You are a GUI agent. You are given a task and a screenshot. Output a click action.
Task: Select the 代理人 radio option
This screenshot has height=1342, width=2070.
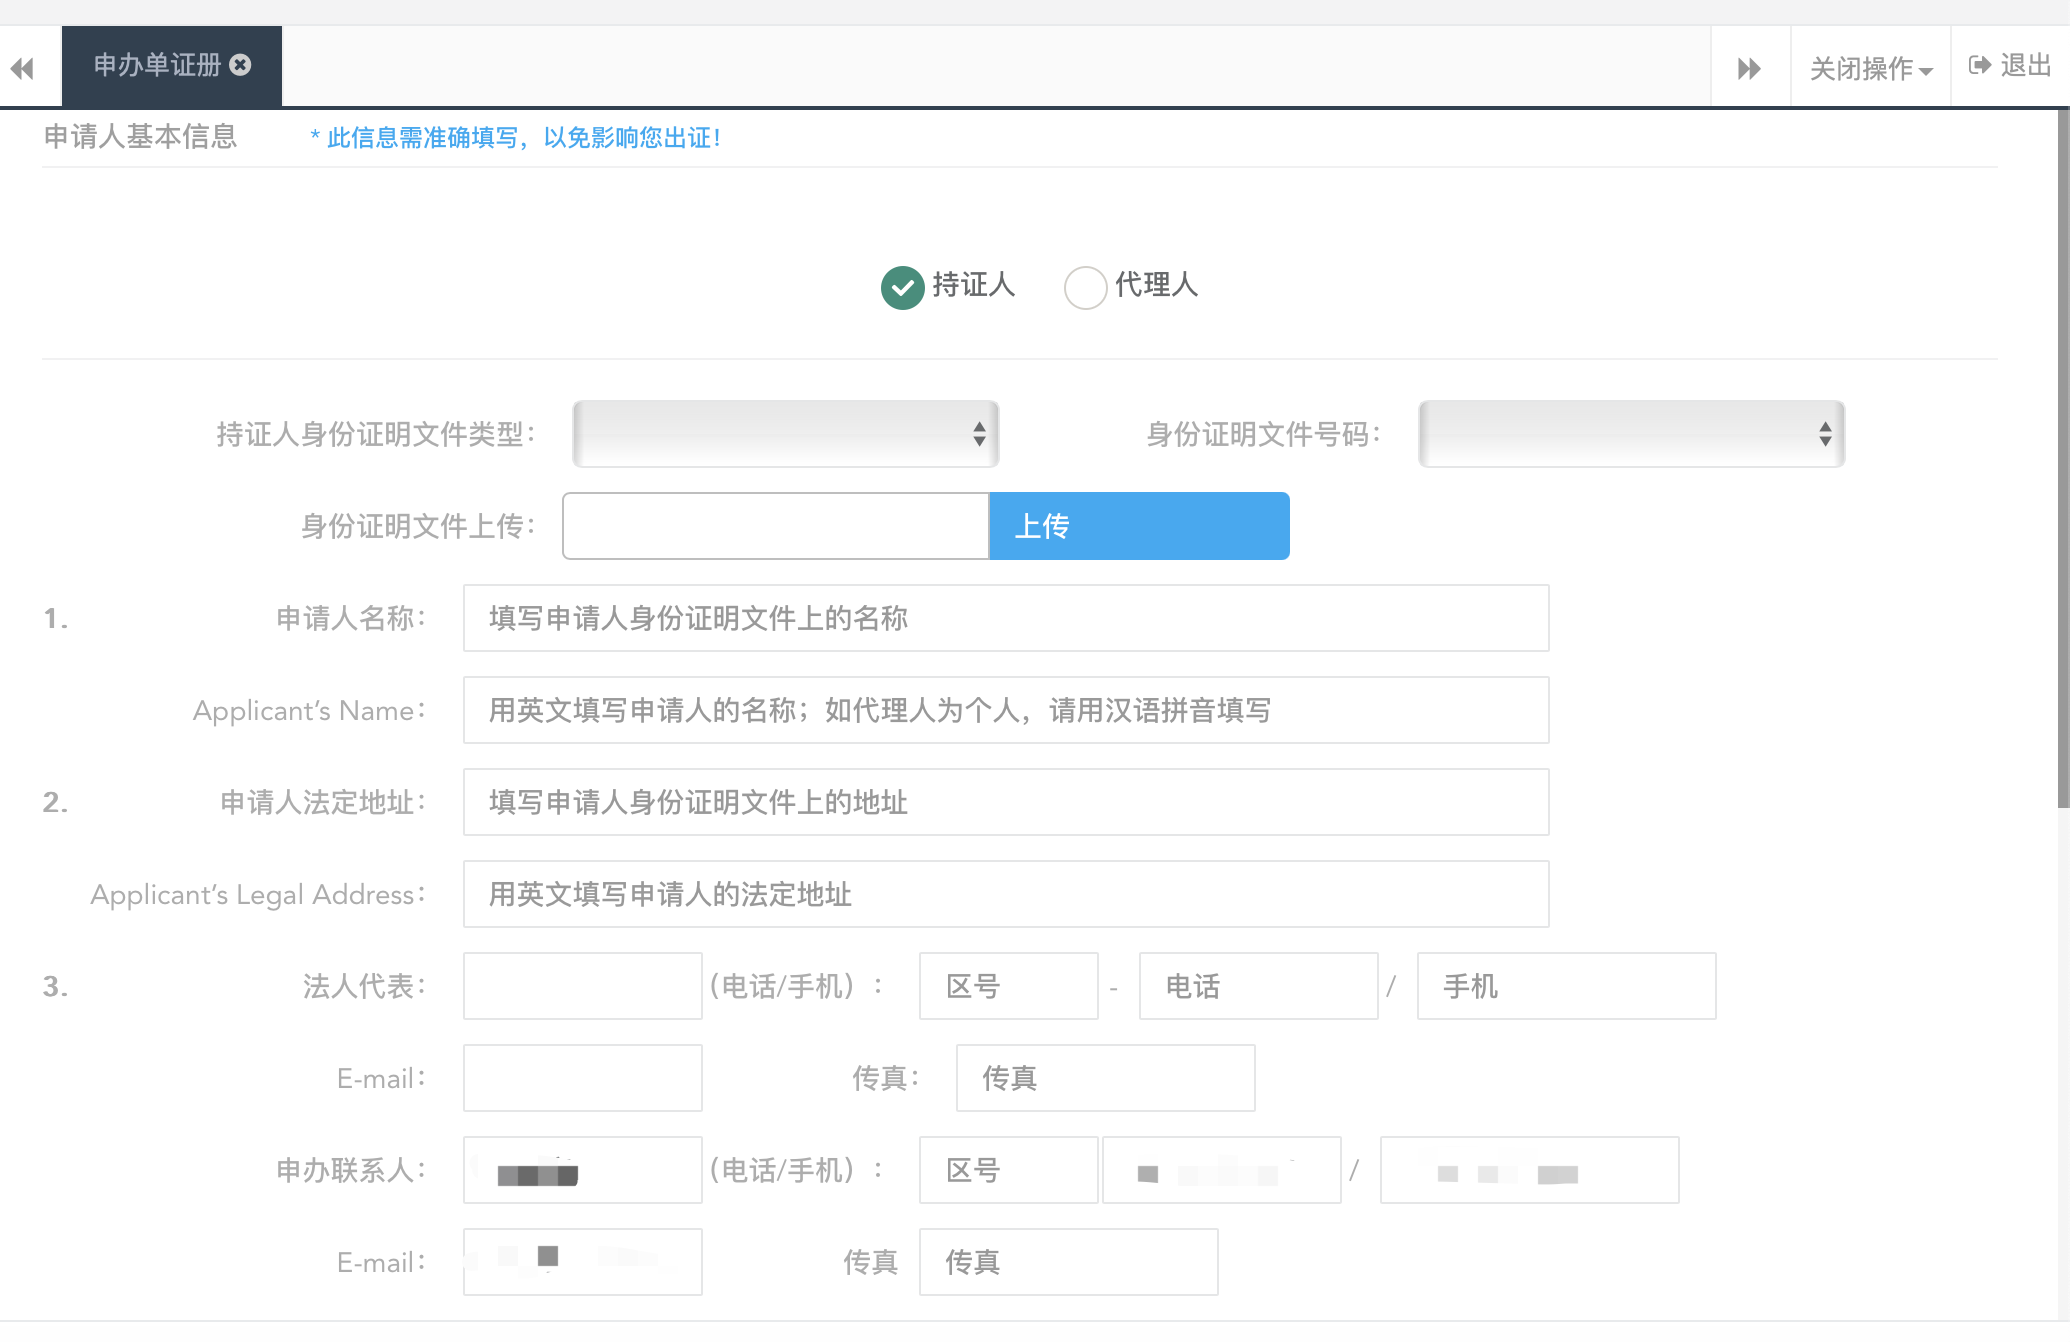(1085, 287)
